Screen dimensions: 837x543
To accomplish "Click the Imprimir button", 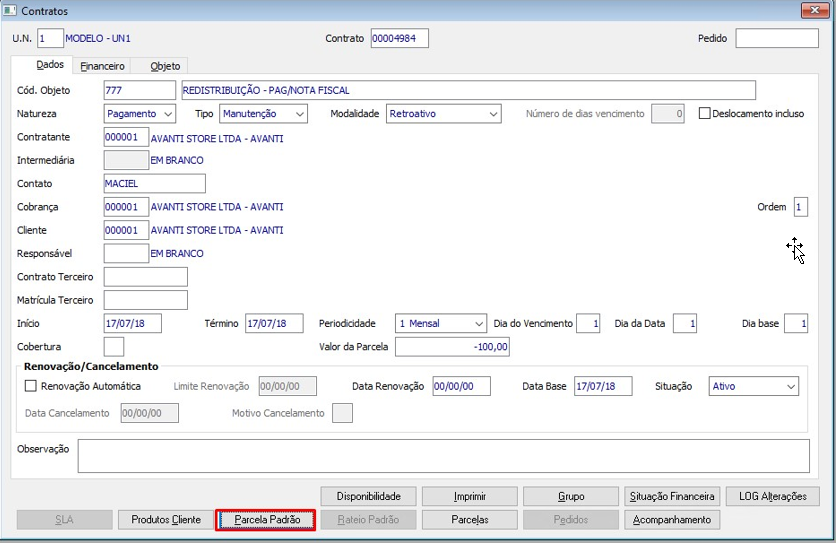I will click(470, 496).
